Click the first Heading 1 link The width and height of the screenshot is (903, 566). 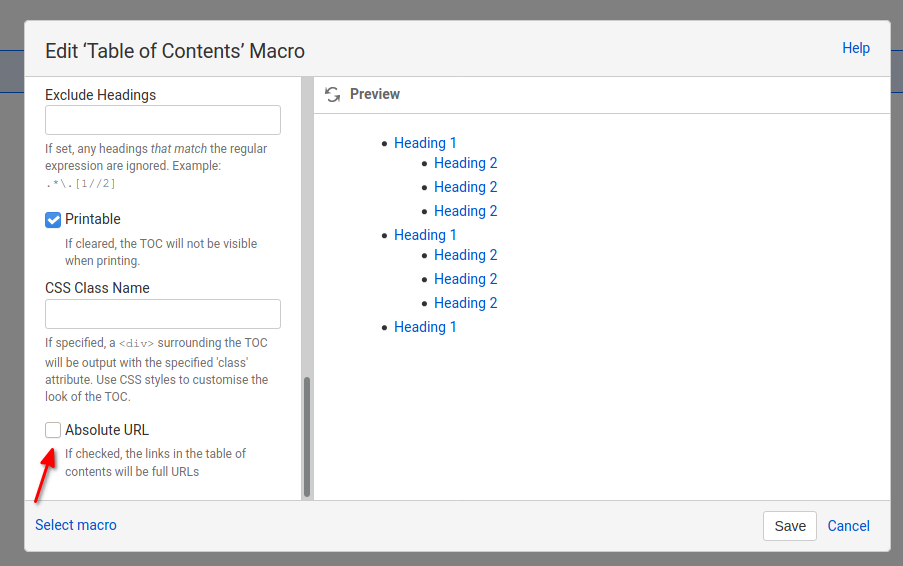pyautogui.click(x=425, y=143)
